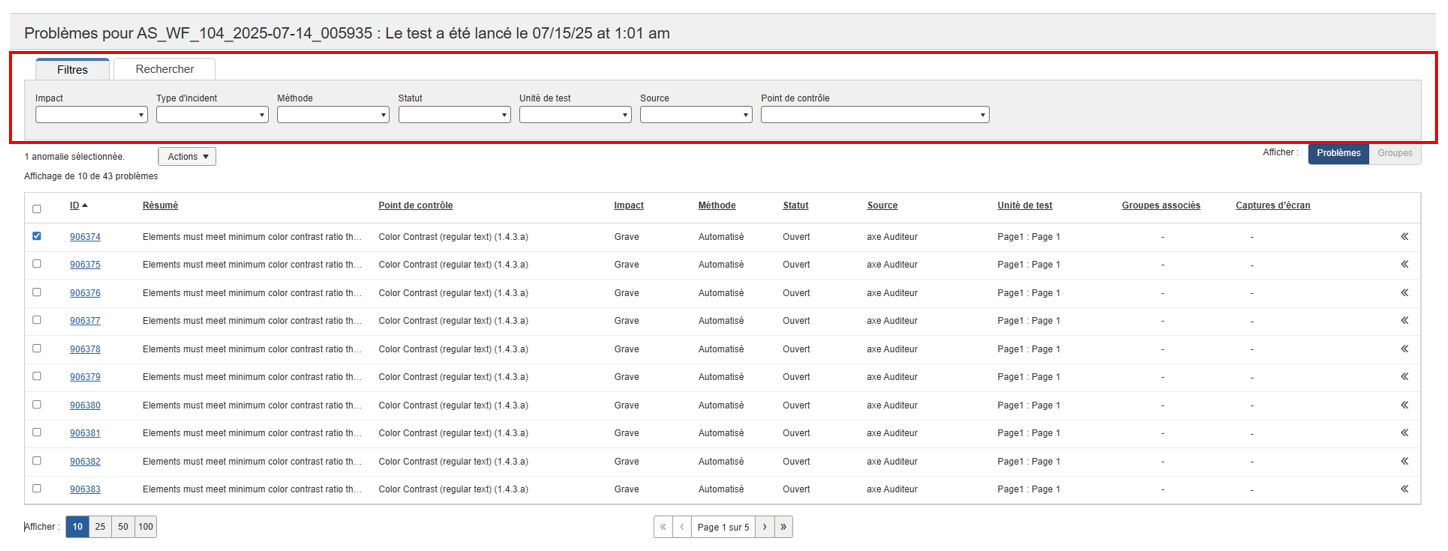This screenshot has height=551, width=1448.
Task: Go to previous page arrow
Action: (682, 527)
